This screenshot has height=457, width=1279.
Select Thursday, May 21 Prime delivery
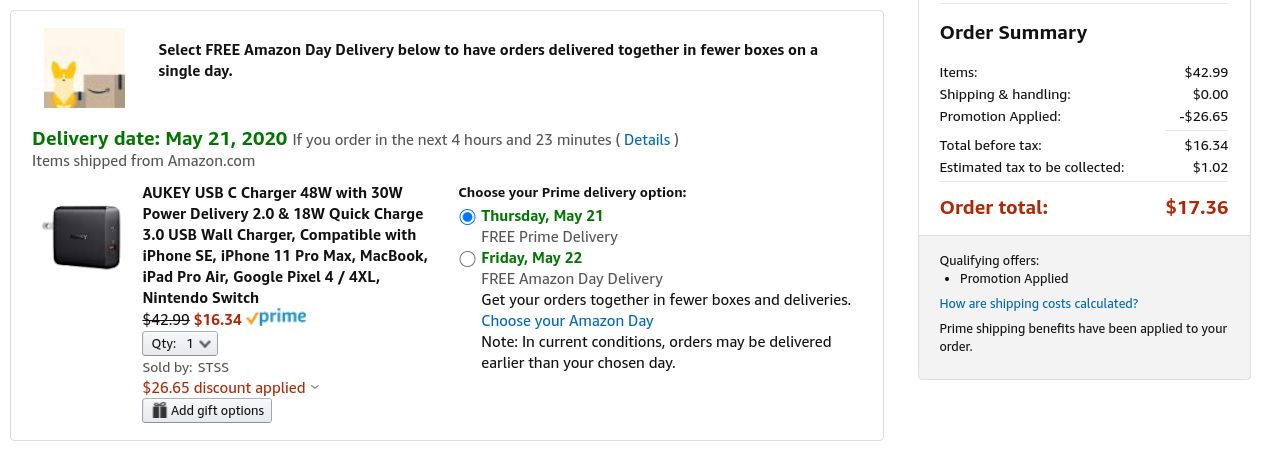[467, 216]
